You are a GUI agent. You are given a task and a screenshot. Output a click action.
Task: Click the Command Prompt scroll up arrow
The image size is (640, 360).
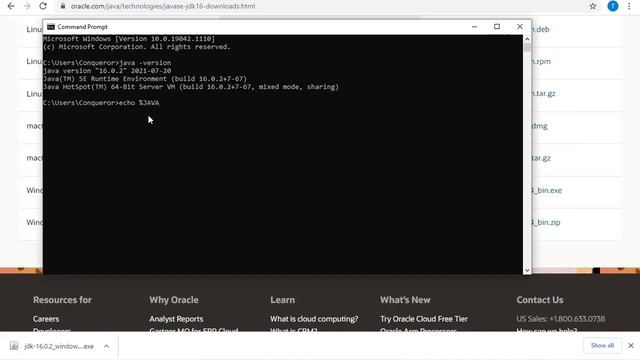tap(527, 39)
